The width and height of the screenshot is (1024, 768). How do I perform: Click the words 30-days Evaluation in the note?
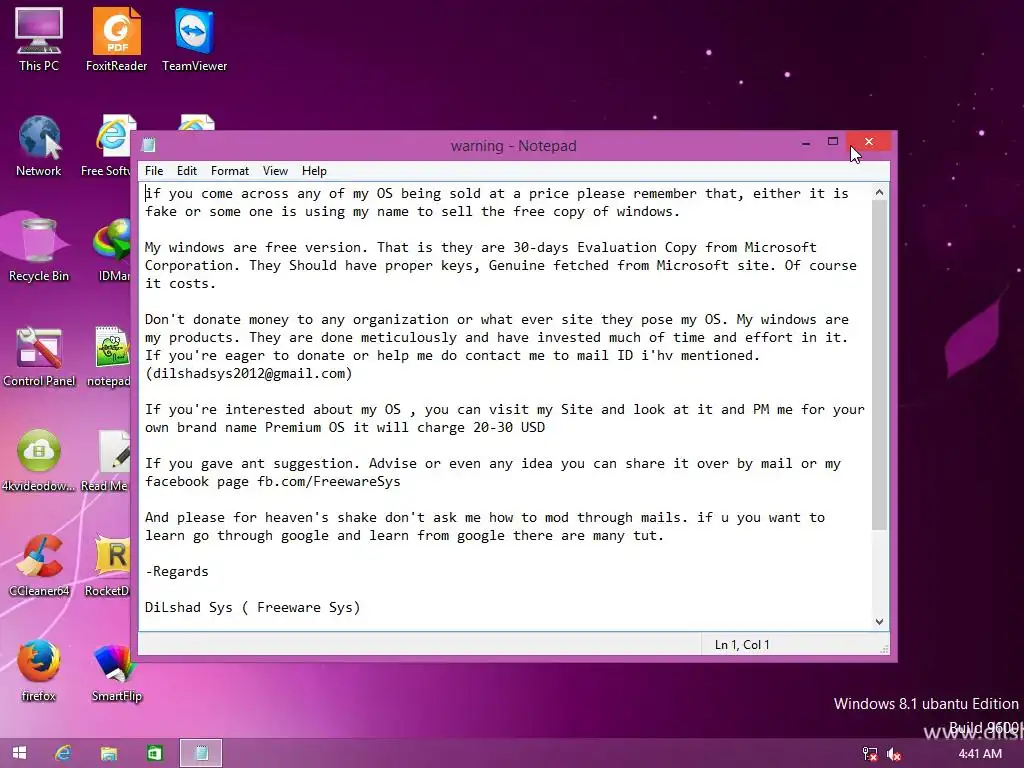pyautogui.click(x=584, y=248)
